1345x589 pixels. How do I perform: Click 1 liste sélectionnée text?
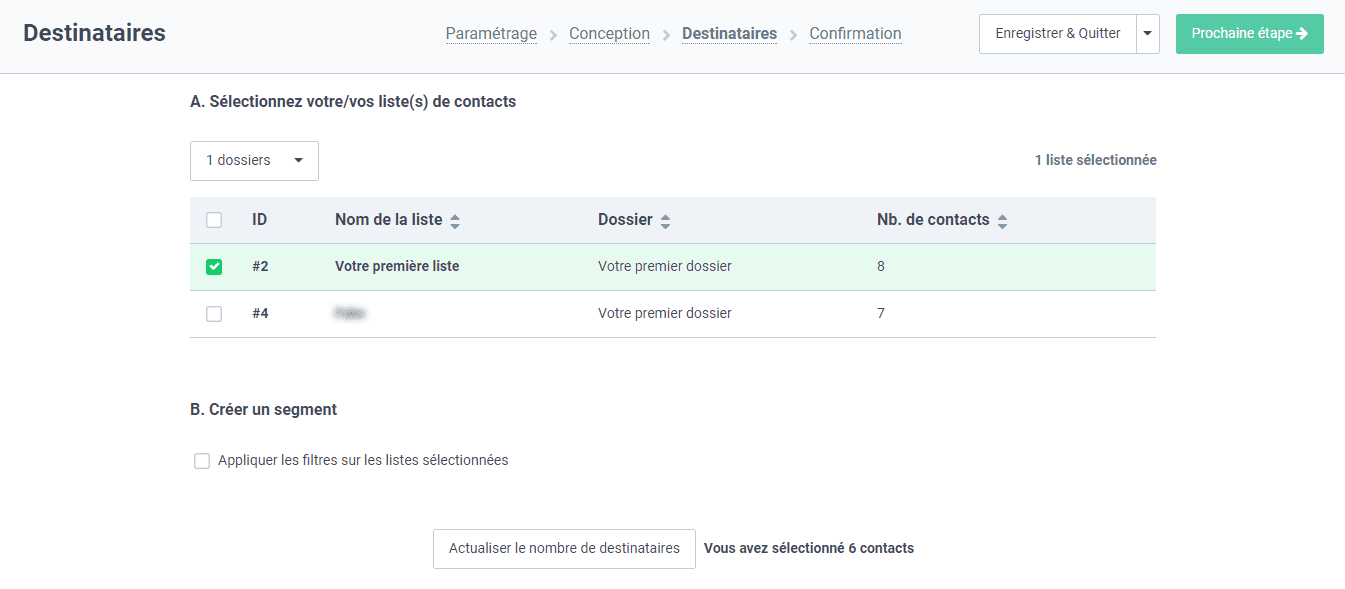pos(1096,160)
